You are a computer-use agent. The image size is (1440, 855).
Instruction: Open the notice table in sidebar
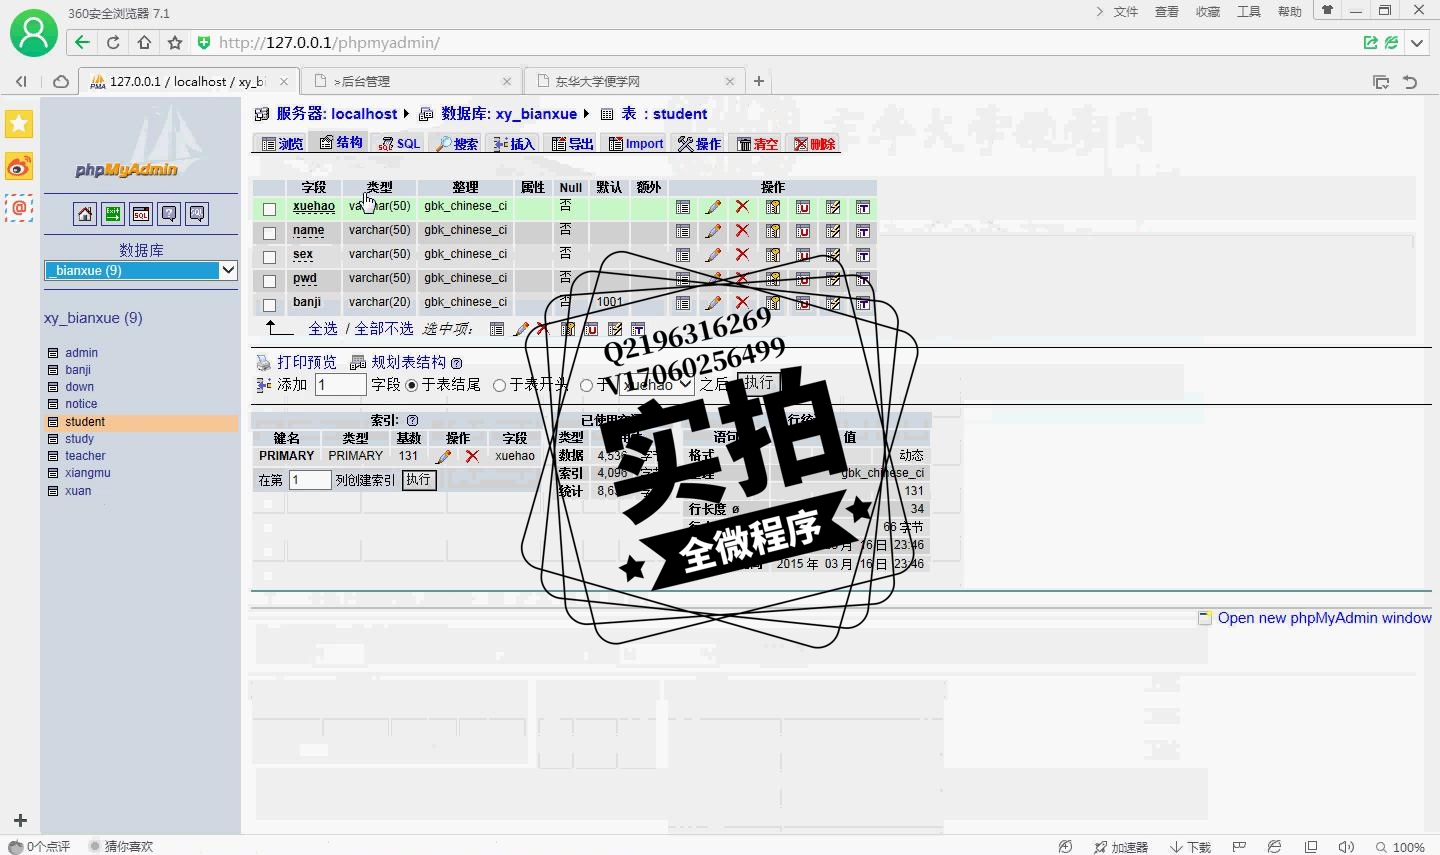pos(81,404)
